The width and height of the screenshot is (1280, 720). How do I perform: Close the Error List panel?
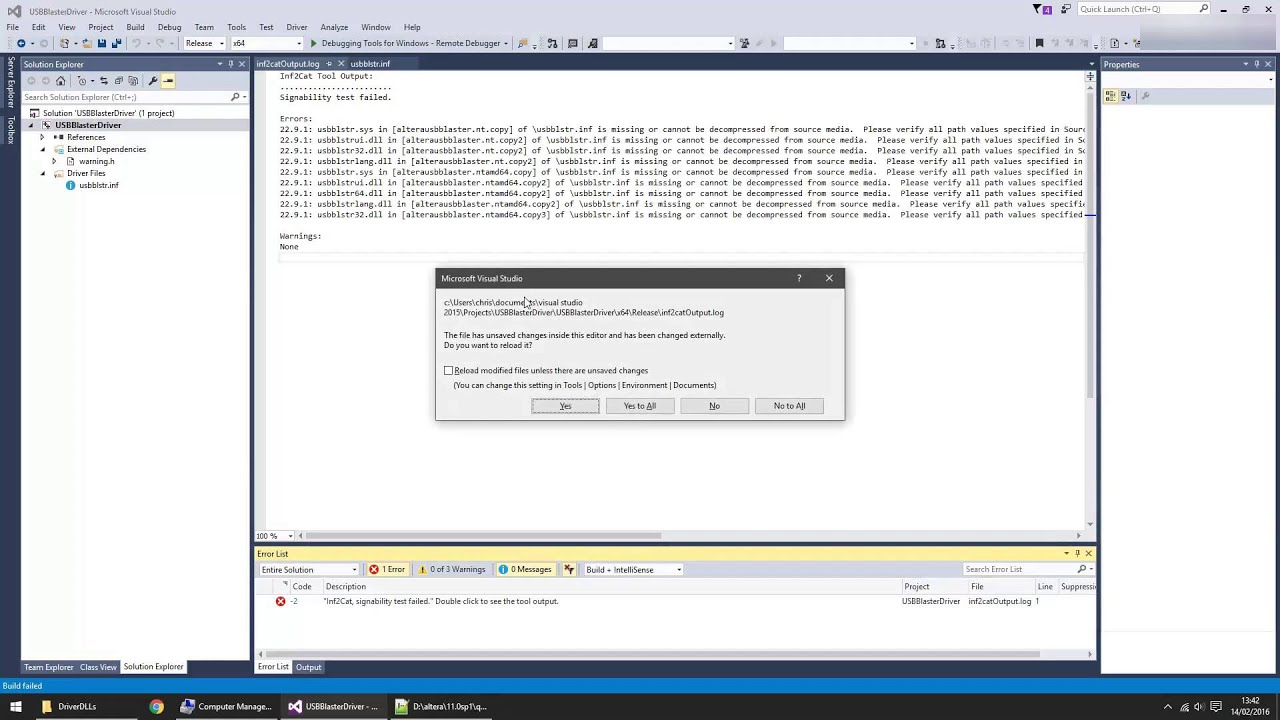tap(1088, 554)
